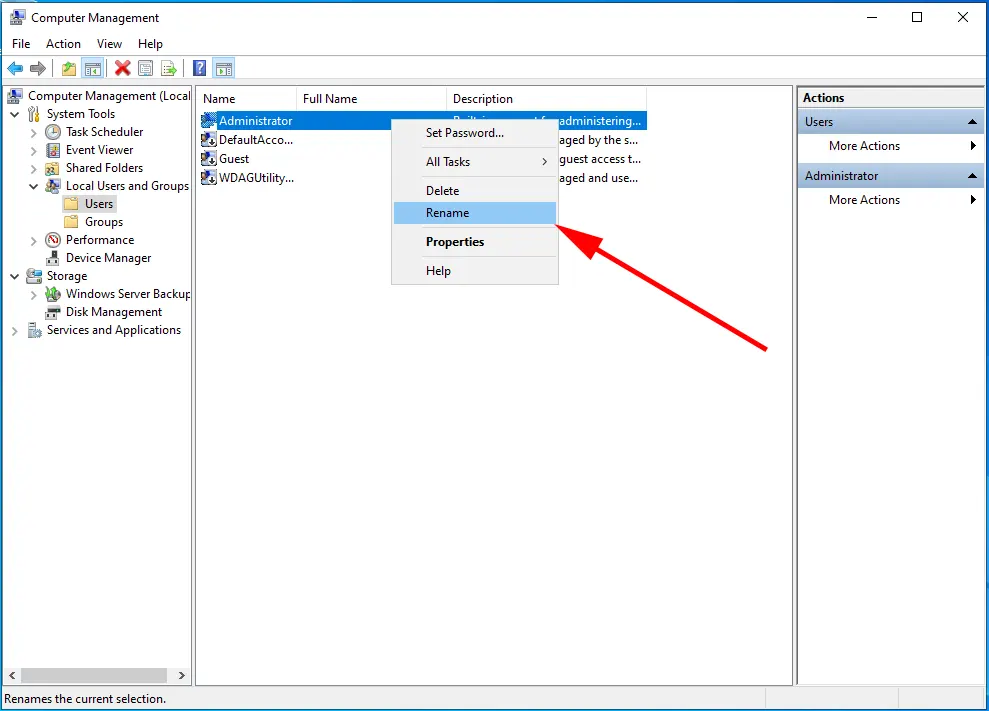989x711 pixels.
Task: Select the Disk Management label
Action: pyautogui.click(x=114, y=312)
